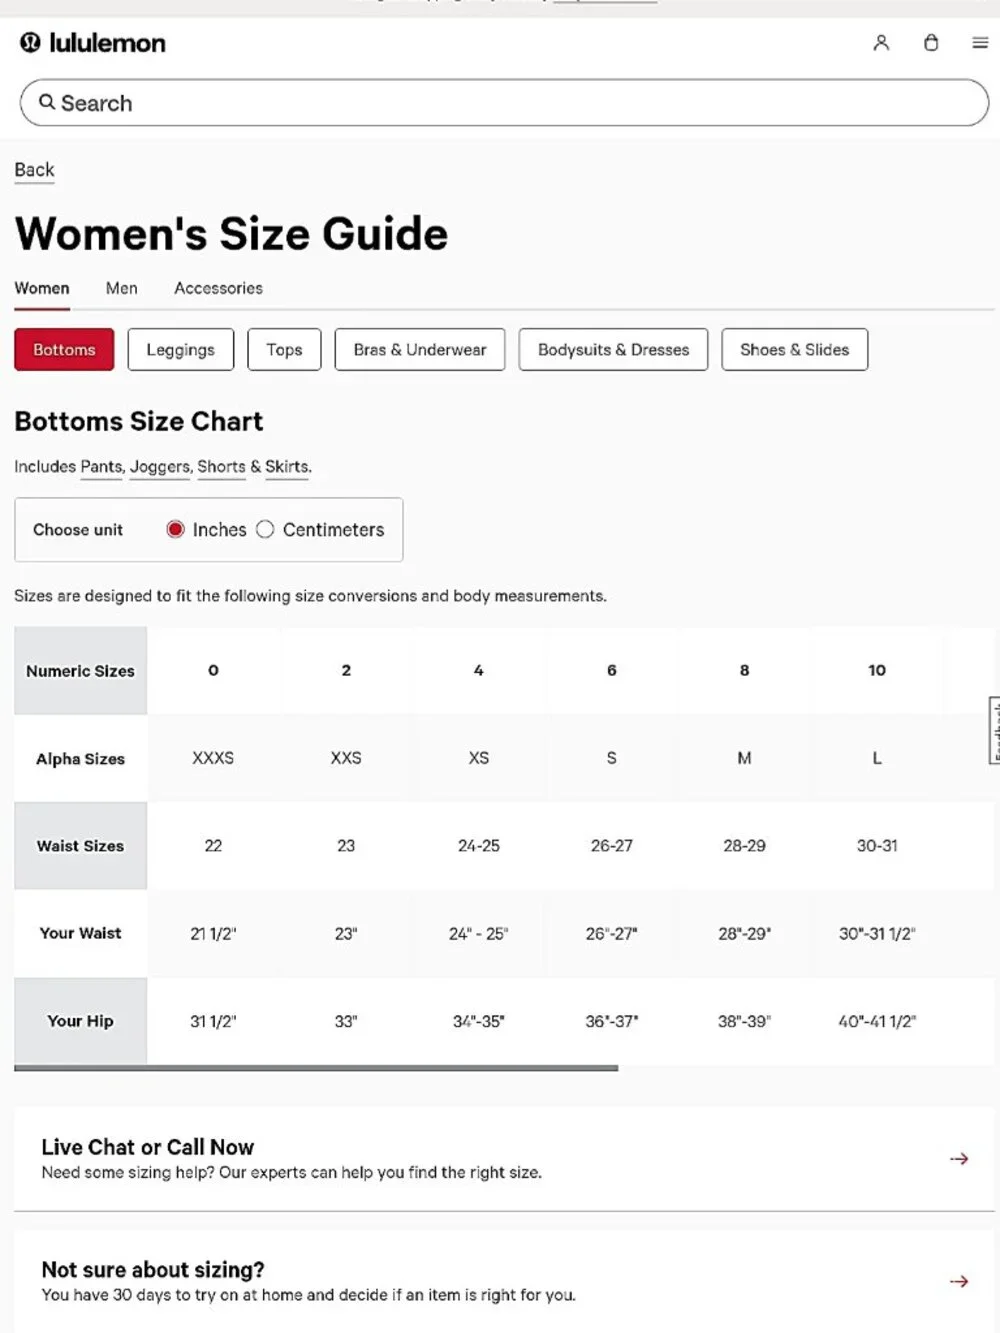Open the Shorts link
The image size is (1000, 1333).
click(x=221, y=467)
